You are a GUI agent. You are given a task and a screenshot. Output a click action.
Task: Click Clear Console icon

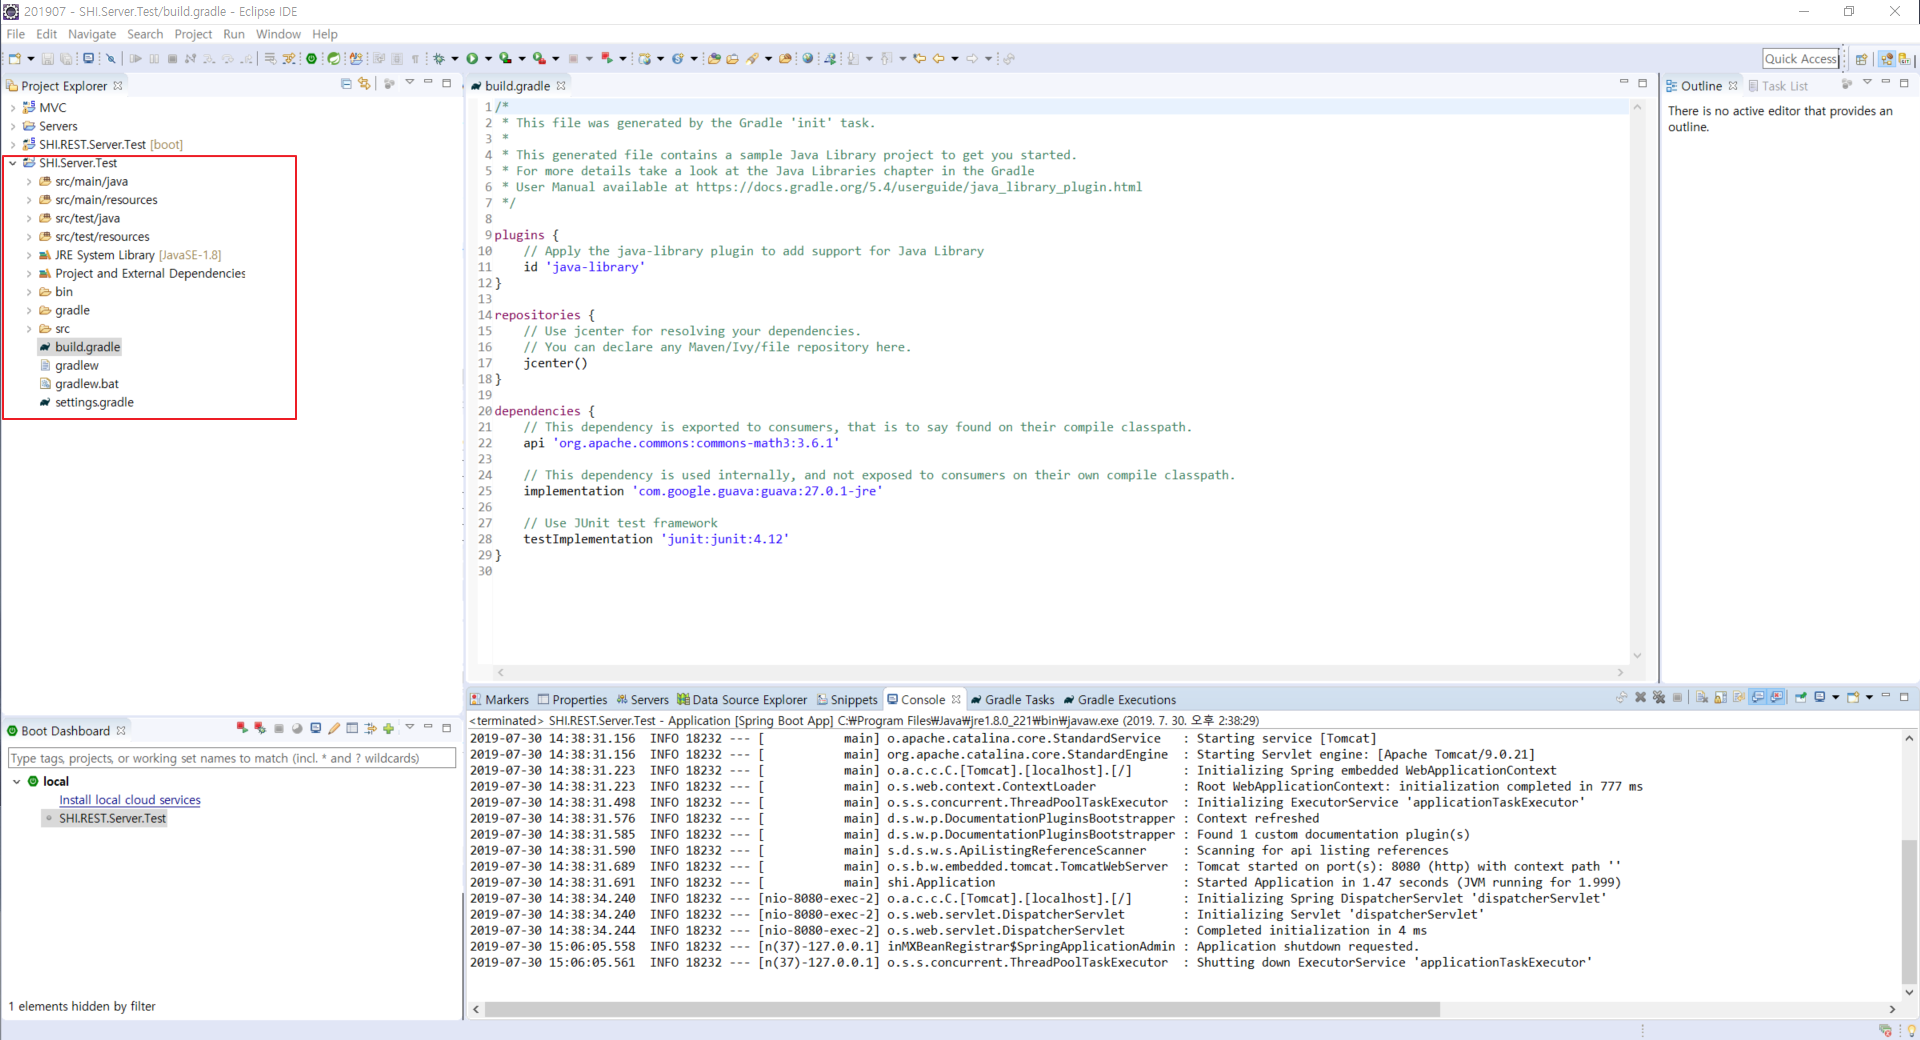1702,697
